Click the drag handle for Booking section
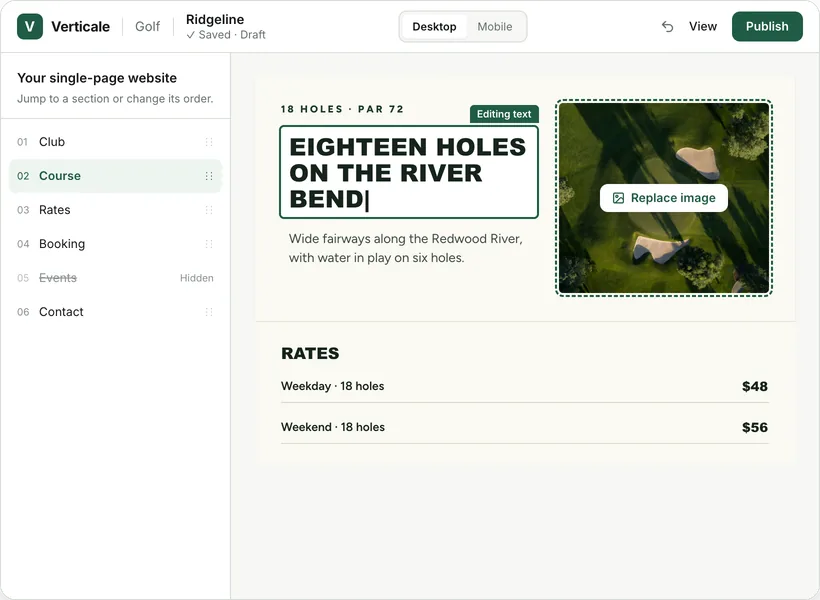The image size is (820, 600). [209, 244]
